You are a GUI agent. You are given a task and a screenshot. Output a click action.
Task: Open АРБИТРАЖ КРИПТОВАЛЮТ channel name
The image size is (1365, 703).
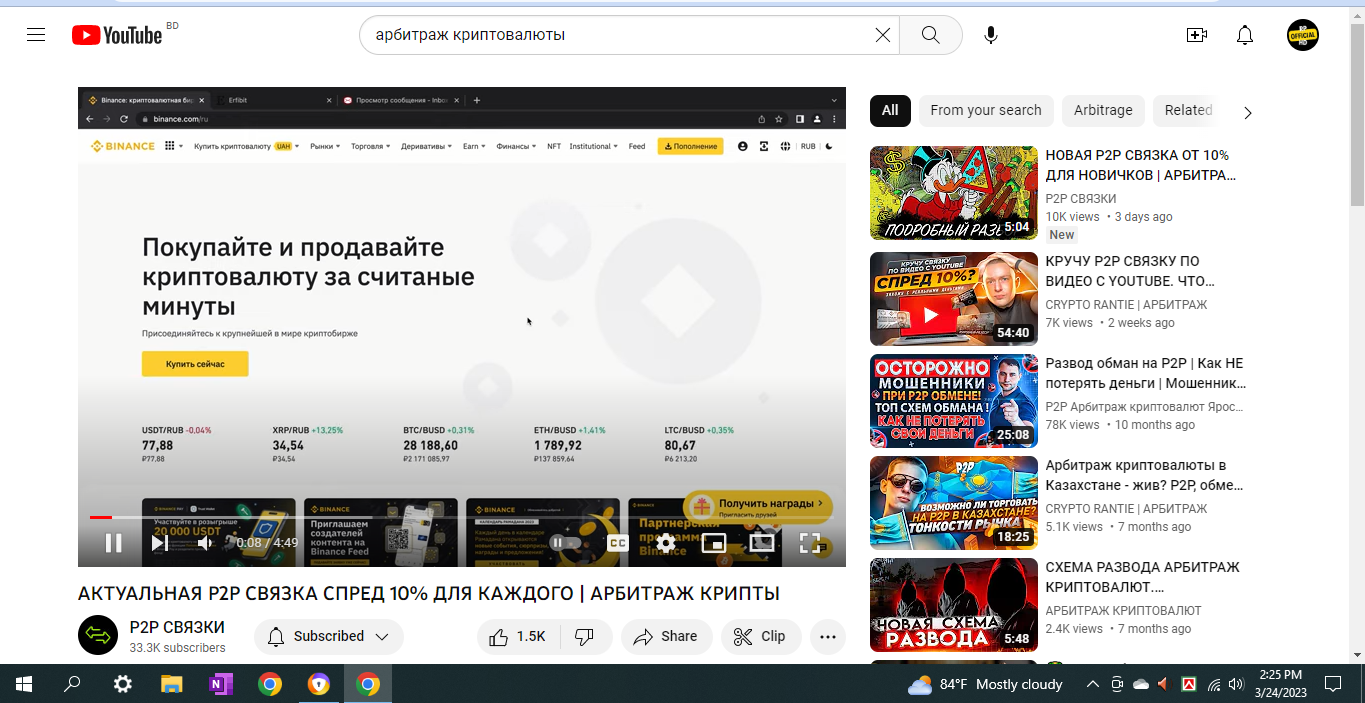point(1124,610)
